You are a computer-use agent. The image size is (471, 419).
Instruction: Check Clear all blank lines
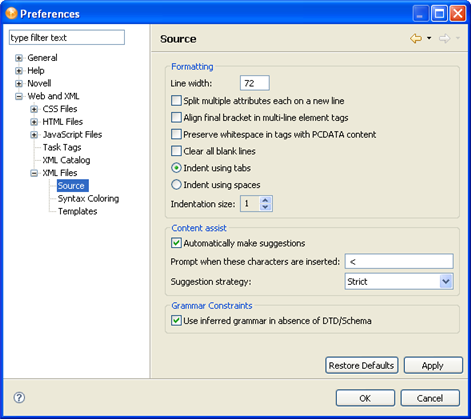coord(176,151)
